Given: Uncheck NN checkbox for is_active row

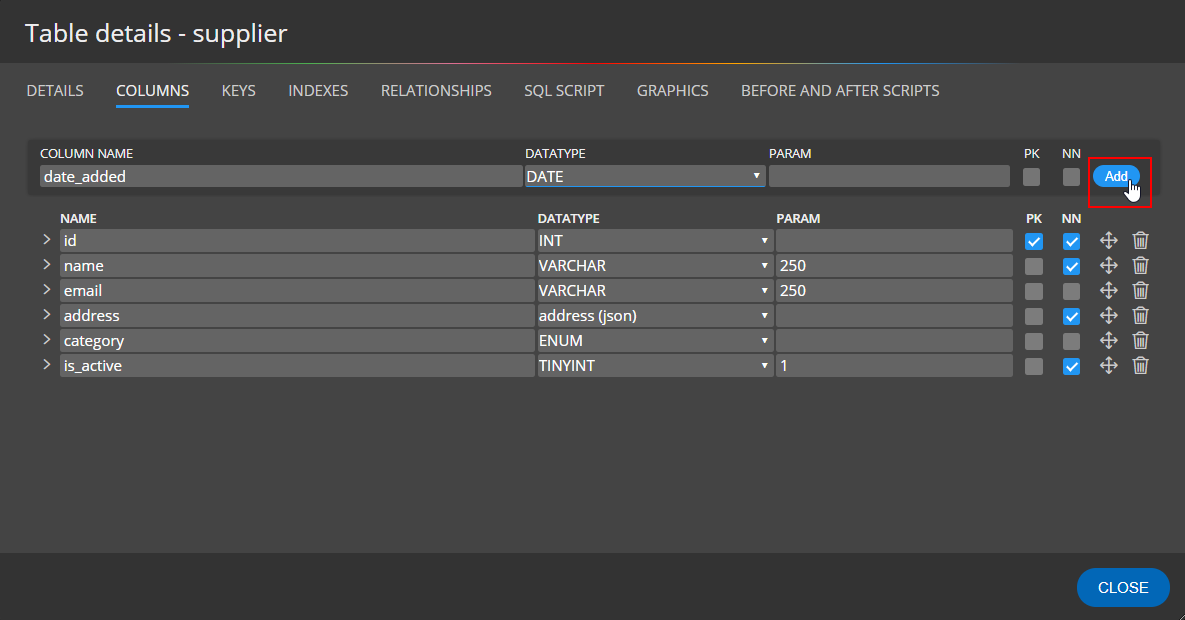Looking at the screenshot, I should [x=1072, y=367].
